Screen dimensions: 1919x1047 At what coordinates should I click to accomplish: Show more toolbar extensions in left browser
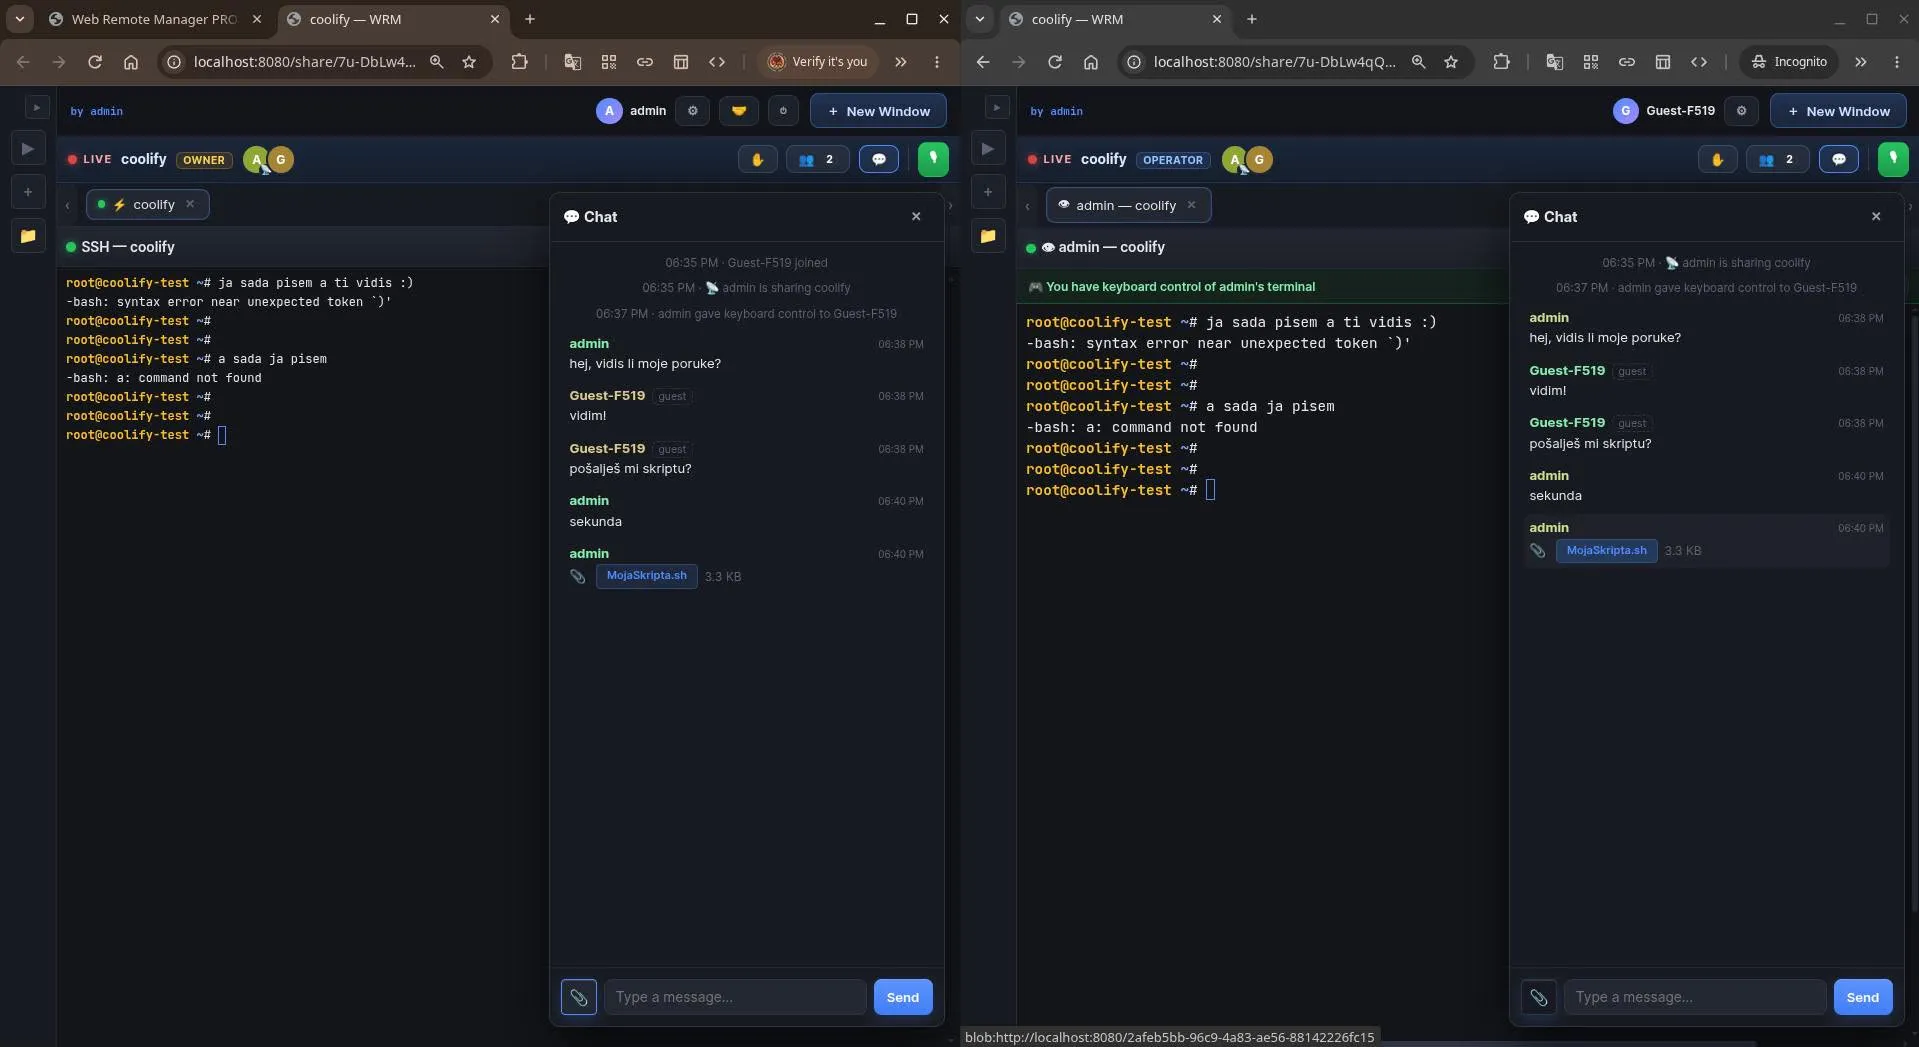pyautogui.click(x=901, y=62)
